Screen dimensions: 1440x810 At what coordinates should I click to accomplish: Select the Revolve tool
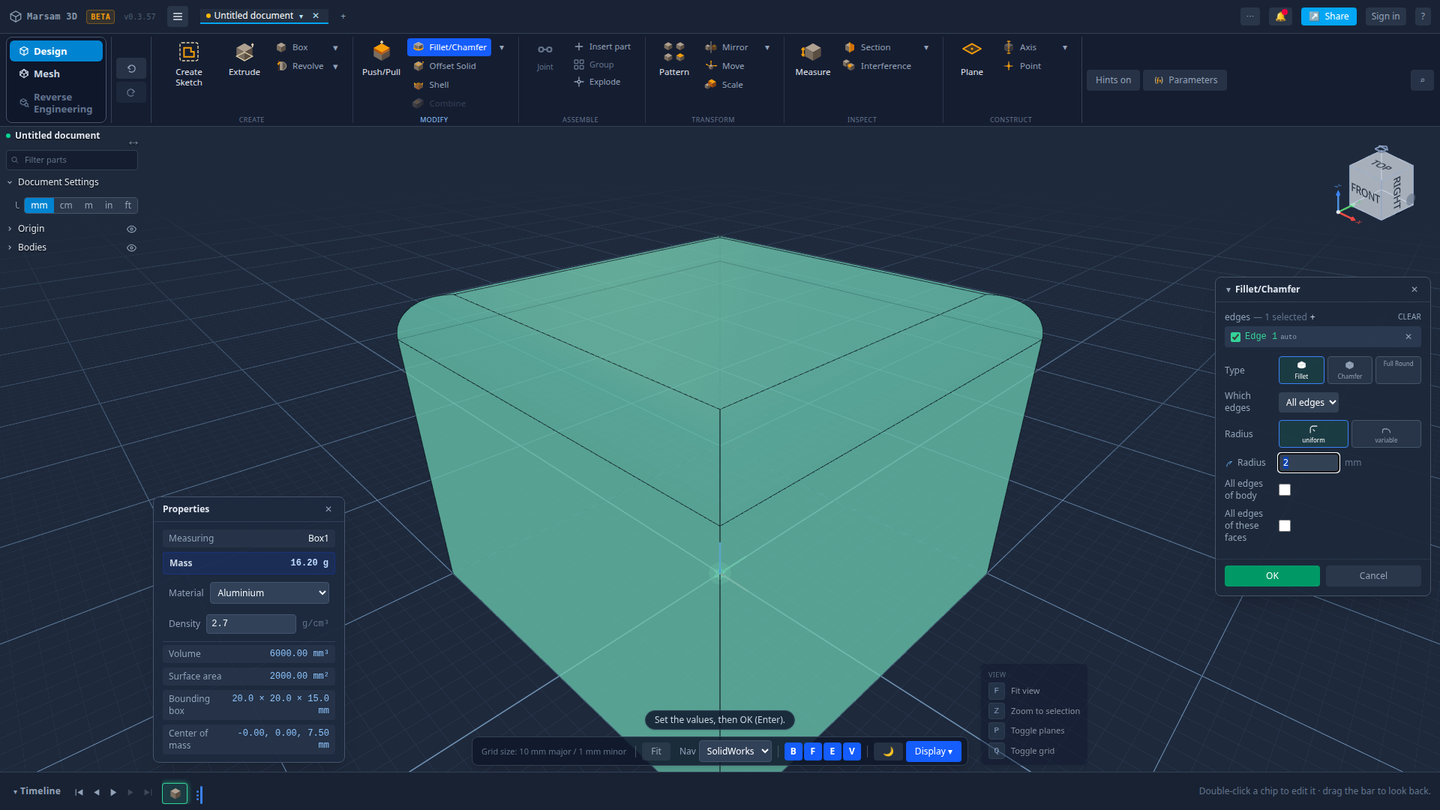[x=301, y=66]
